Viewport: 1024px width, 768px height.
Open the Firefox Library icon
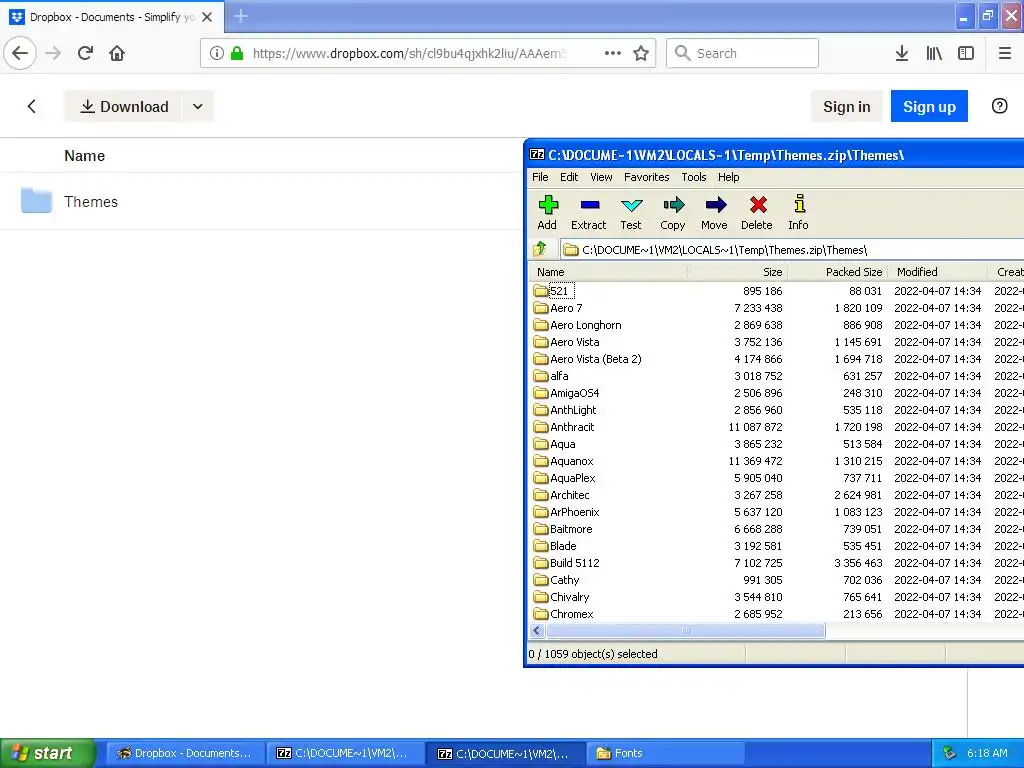coord(934,53)
